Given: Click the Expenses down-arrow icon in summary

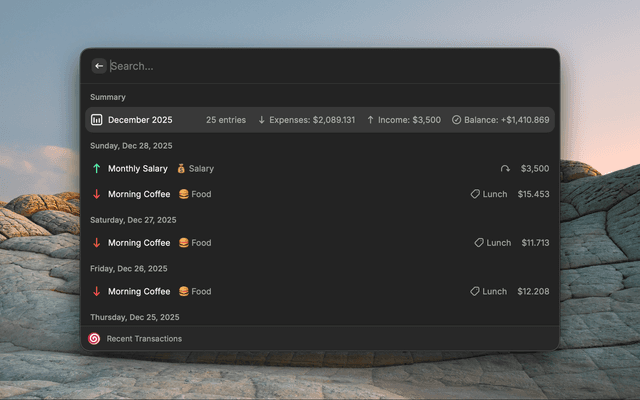Looking at the screenshot, I should [262, 120].
